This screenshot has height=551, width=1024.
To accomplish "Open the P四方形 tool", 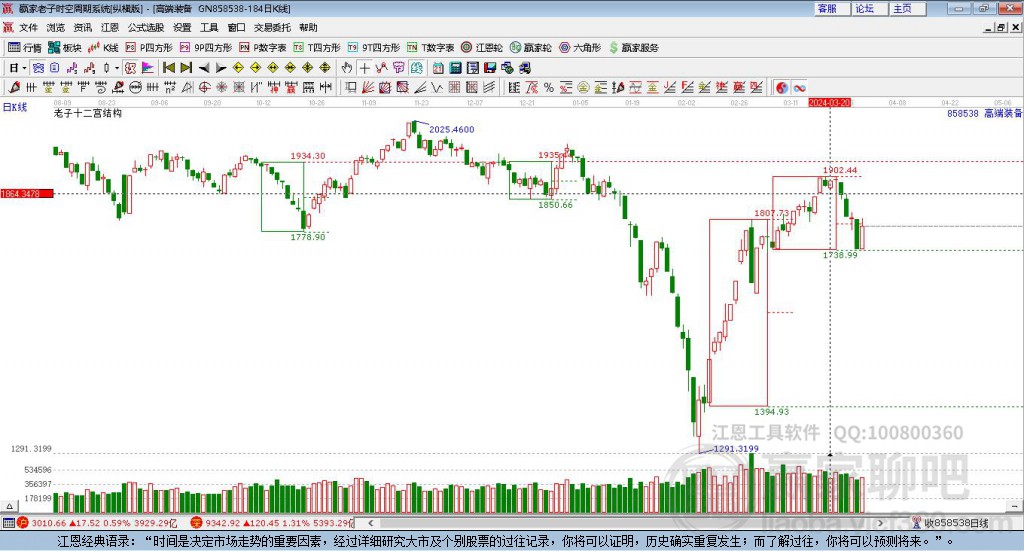I will 149,48.
